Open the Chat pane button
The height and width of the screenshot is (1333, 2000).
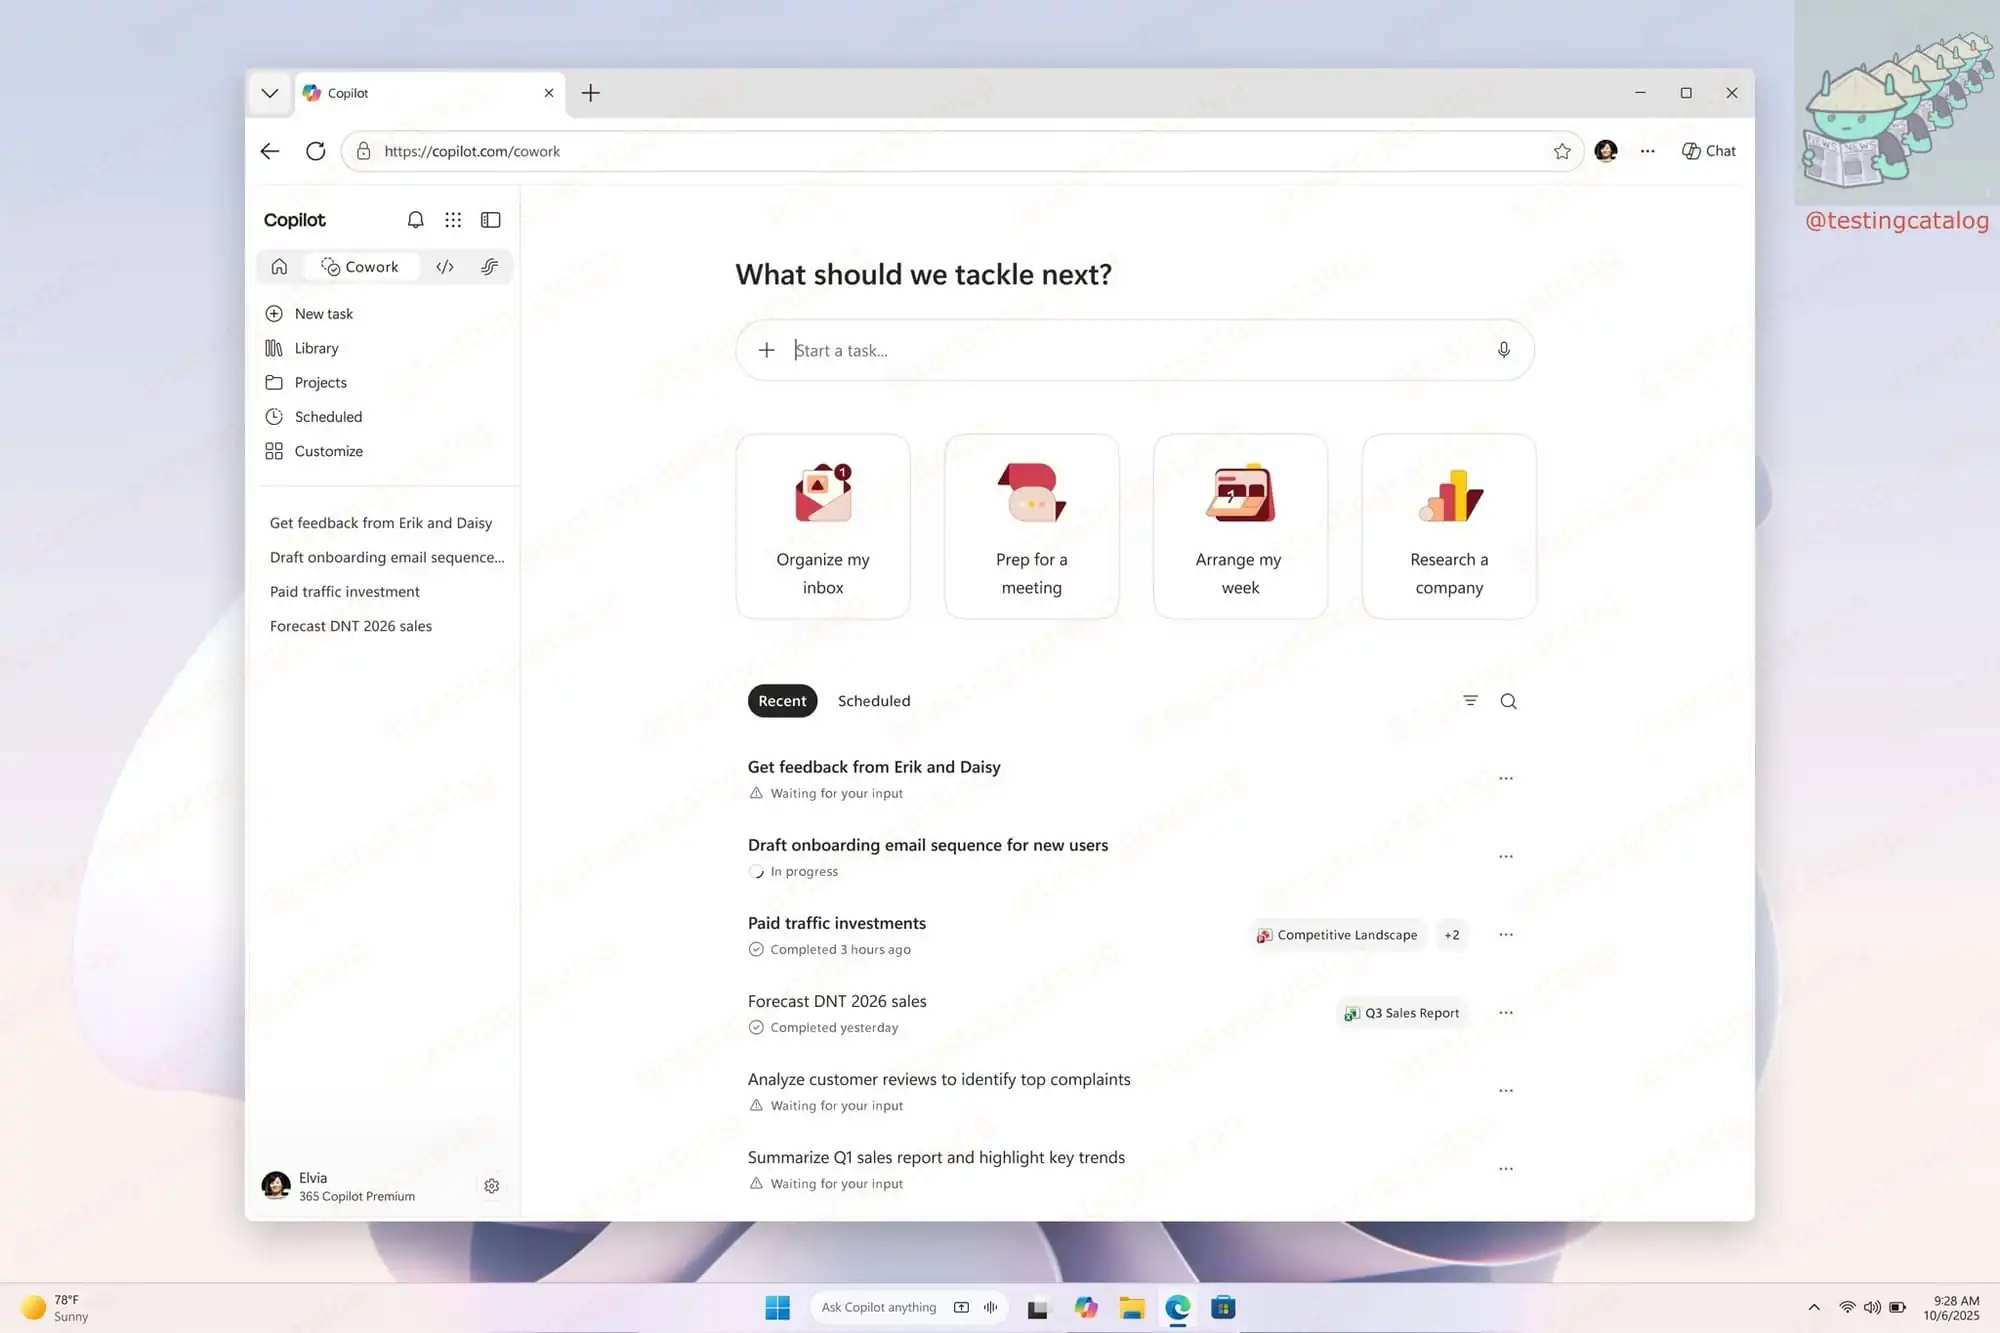[x=1709, y=151]
